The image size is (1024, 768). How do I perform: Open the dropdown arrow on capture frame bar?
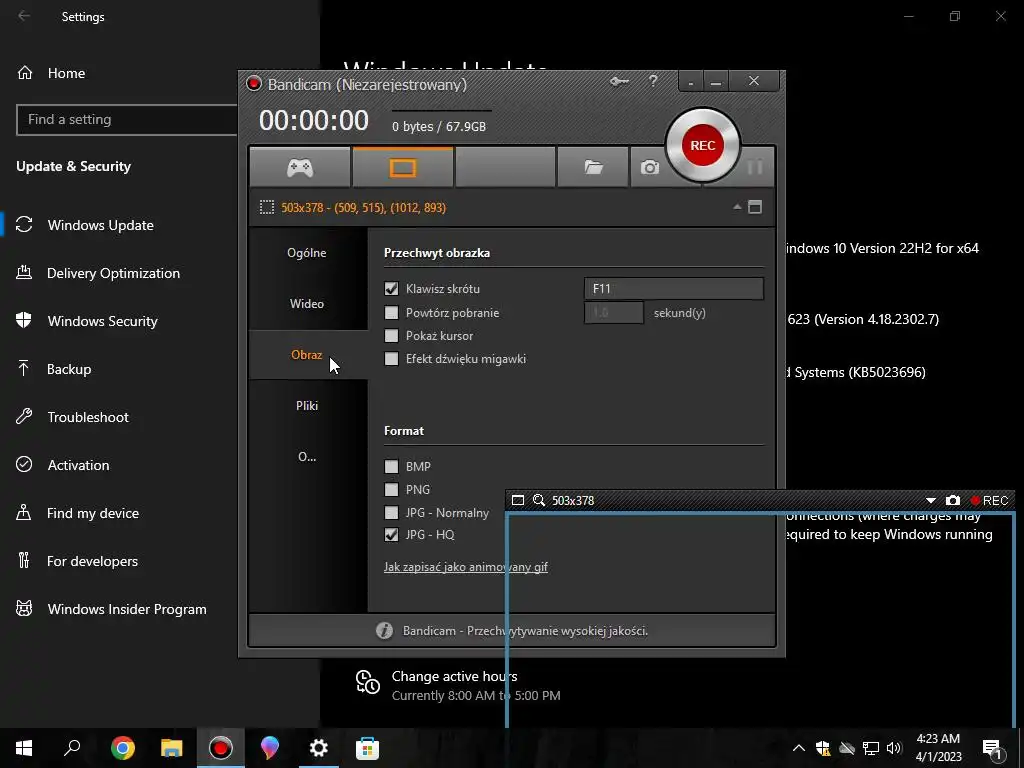click(931, 501)
